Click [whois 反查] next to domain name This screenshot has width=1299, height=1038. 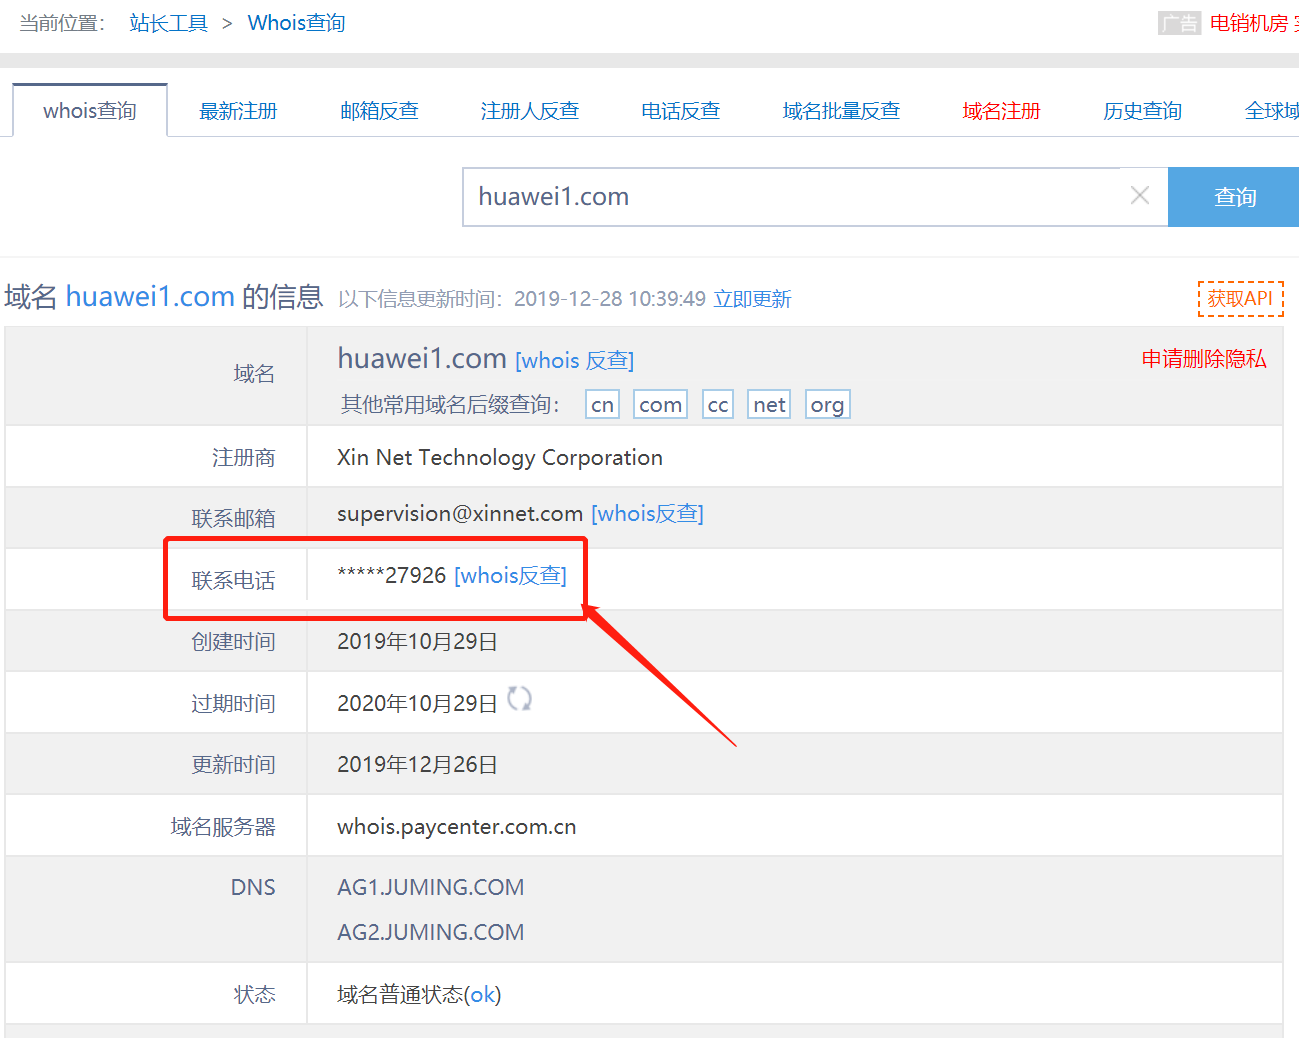(574, 360)
